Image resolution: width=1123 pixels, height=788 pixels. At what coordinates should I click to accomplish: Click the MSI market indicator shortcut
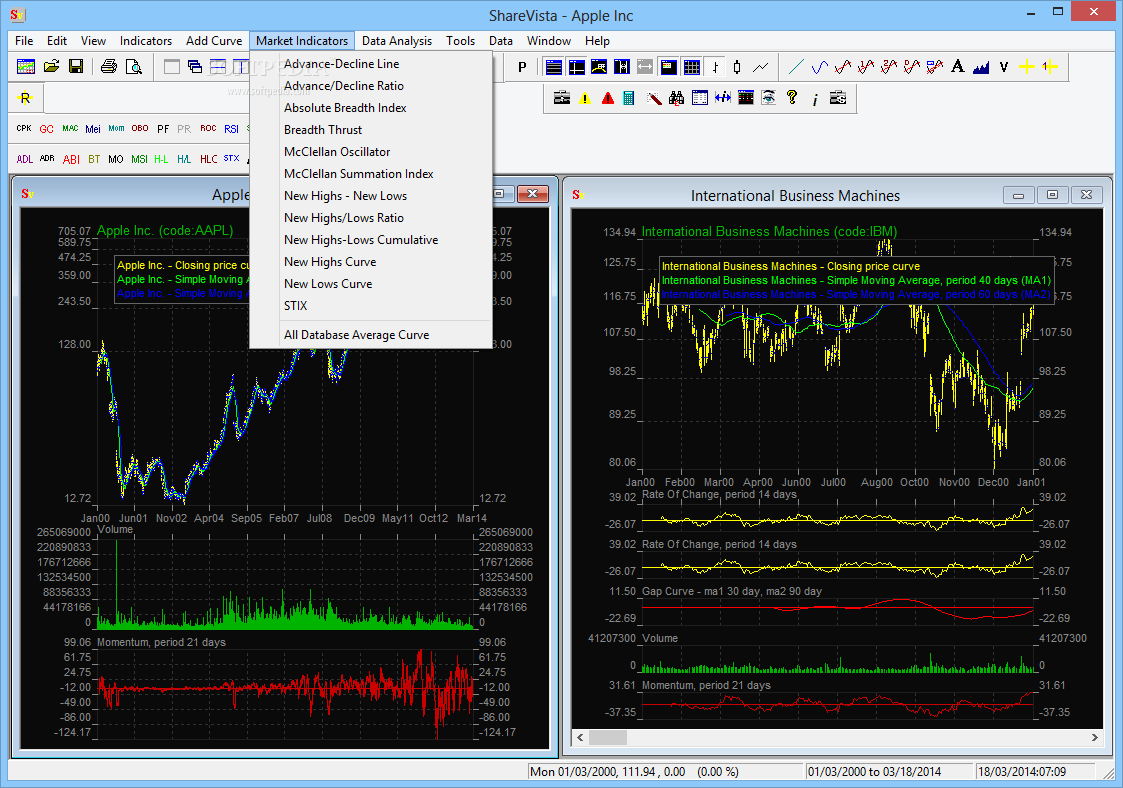(139, 159)
